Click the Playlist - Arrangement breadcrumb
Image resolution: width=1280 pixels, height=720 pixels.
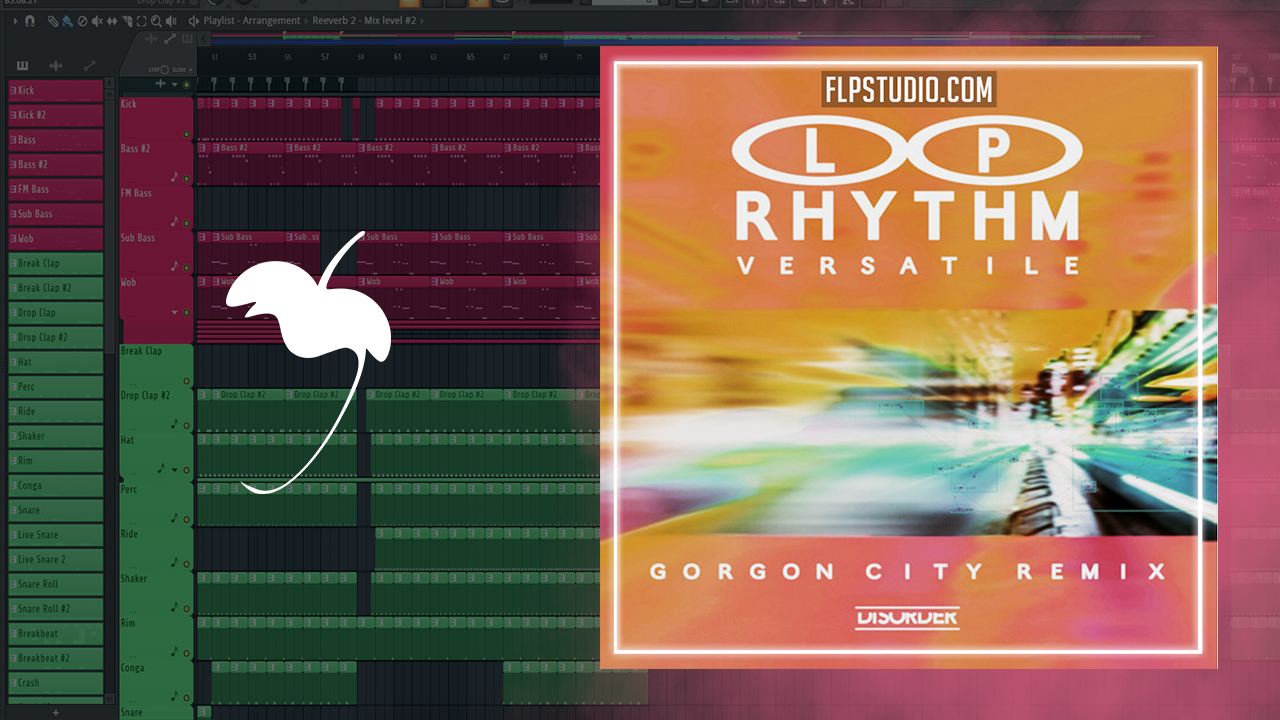[252, 20]
